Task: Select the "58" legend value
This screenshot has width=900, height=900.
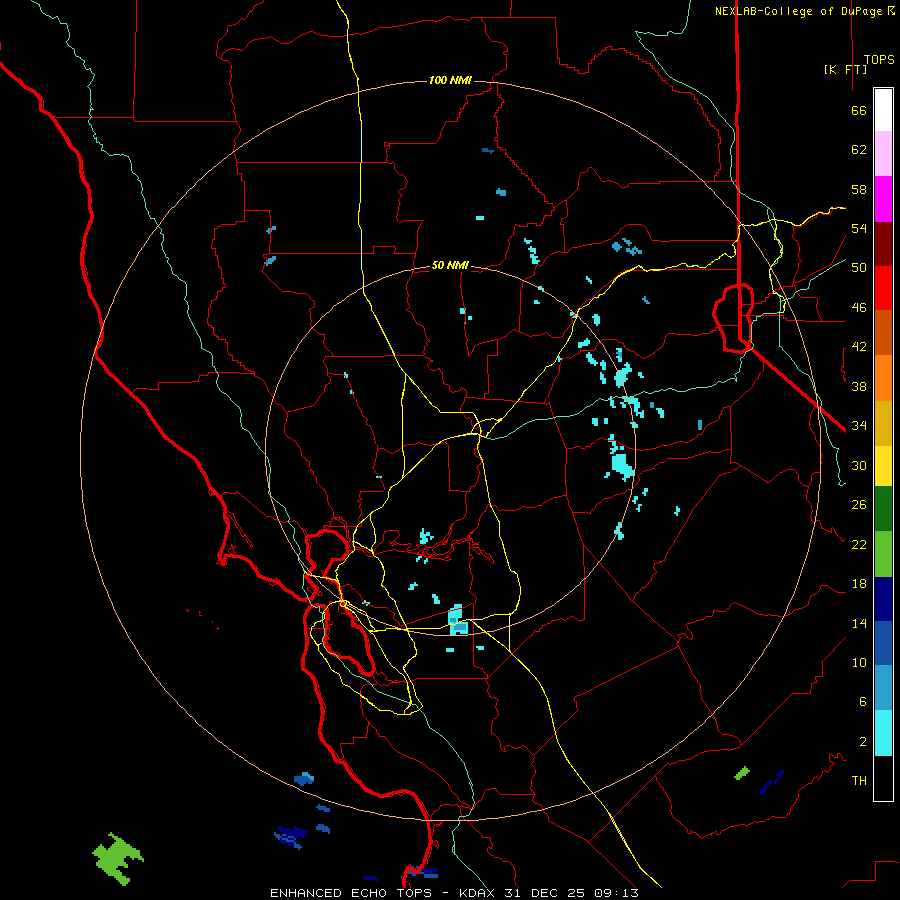Action: coord(859,189)
